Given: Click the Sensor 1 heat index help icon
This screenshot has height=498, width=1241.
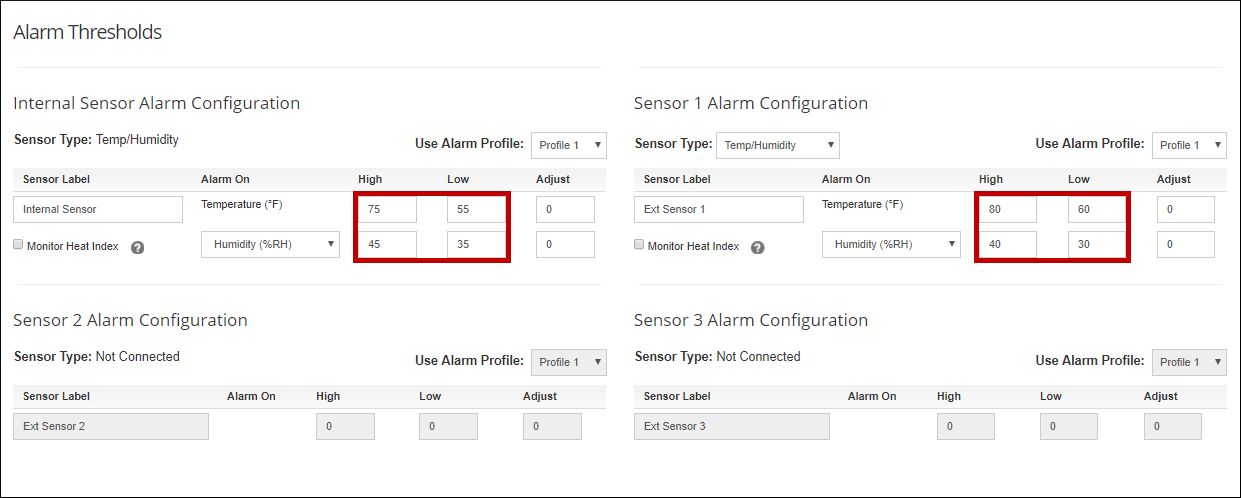Looking at the screenshot, I should tap(758, 247).
